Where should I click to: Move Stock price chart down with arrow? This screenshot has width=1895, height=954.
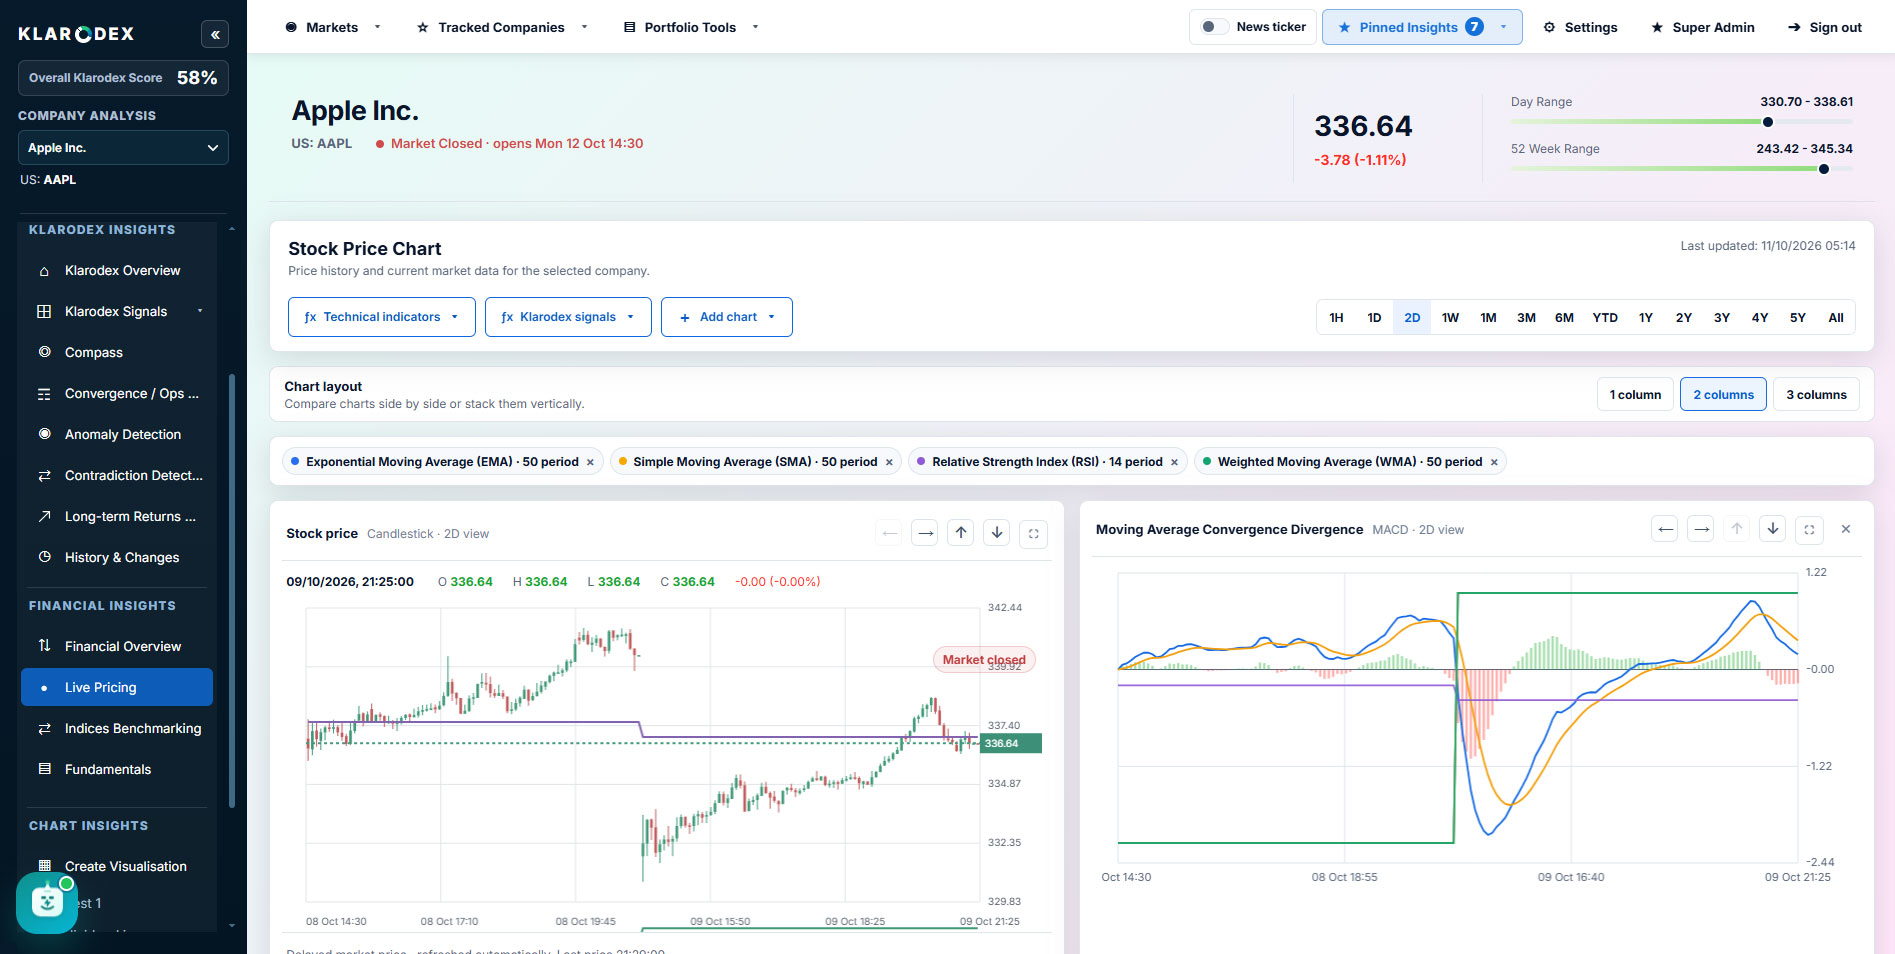coord(997,533)
